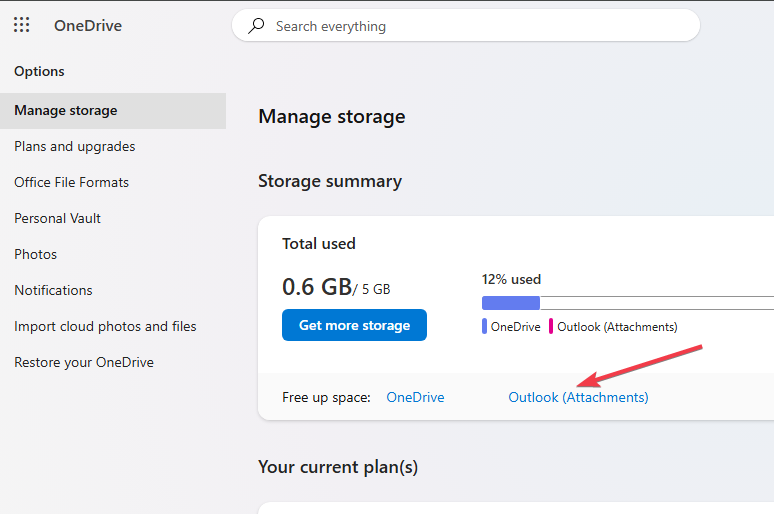Screen dimensions: 774x514
Task: Click the OneDrive title in header
Action: click(x=88, y=26)
